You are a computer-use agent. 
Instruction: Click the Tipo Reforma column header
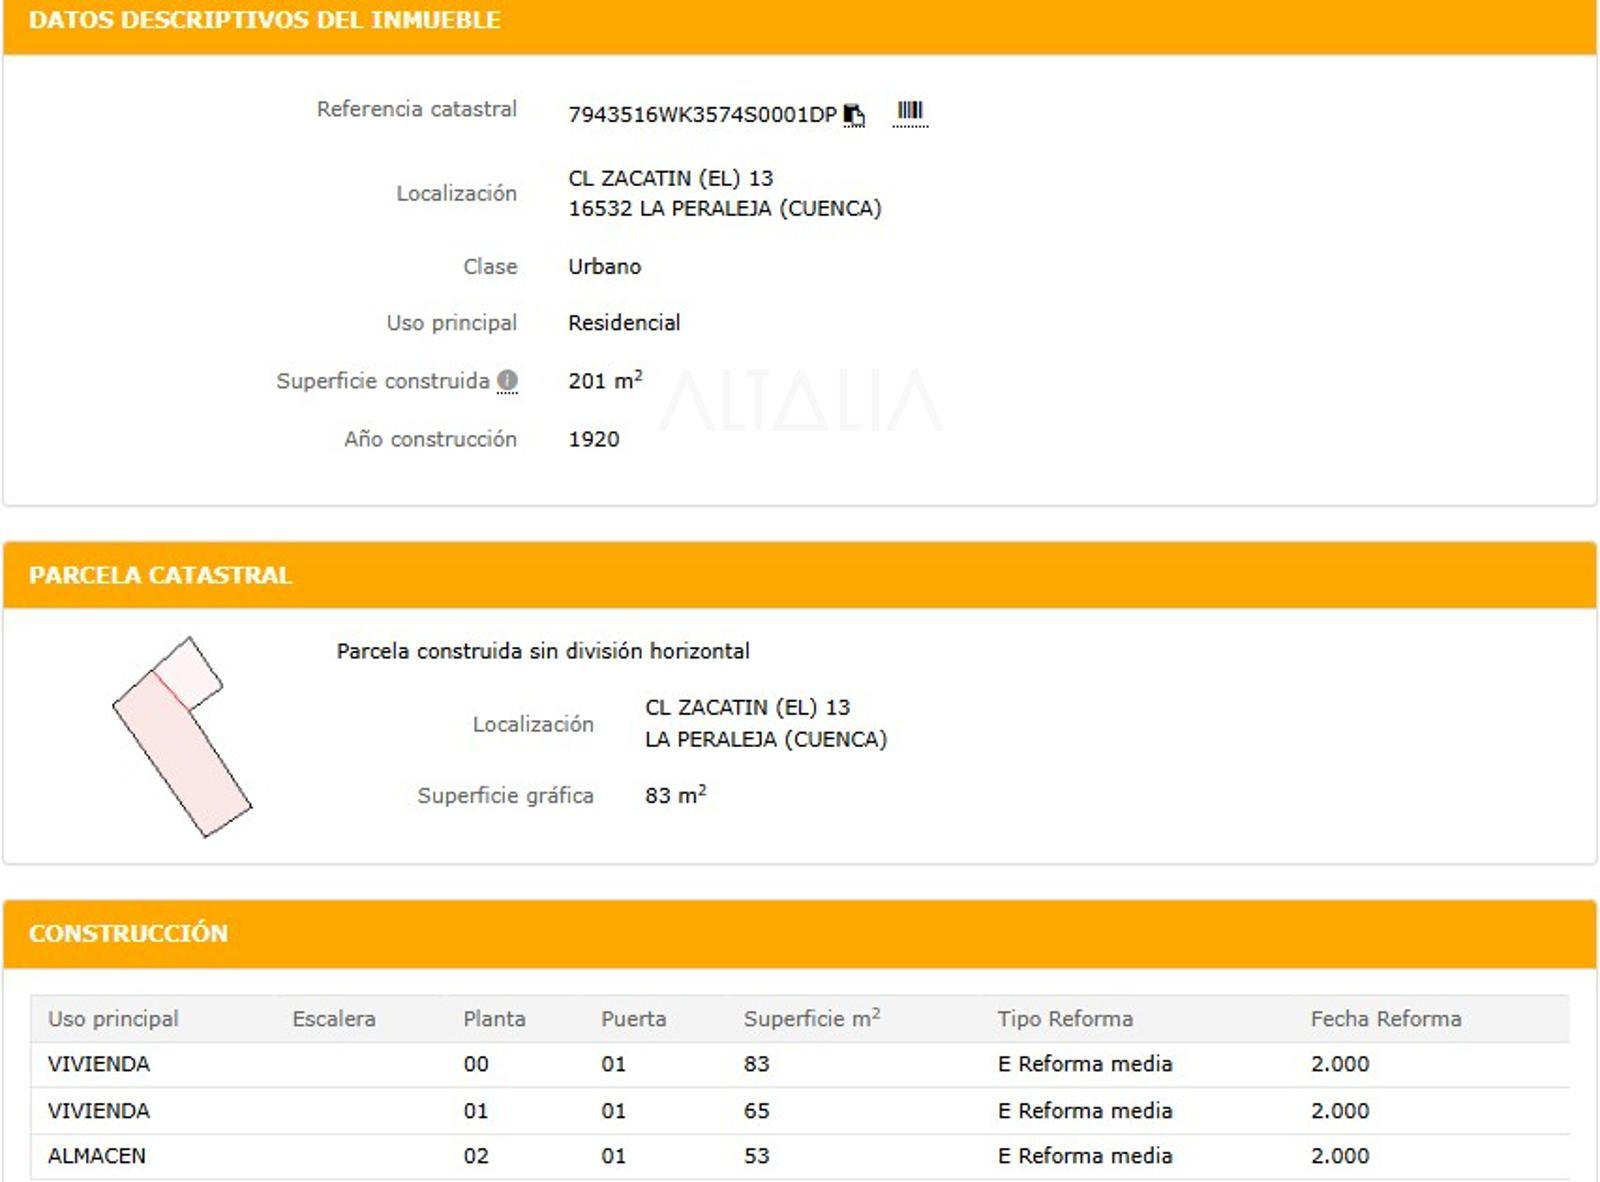(x=1065, y=1019)
